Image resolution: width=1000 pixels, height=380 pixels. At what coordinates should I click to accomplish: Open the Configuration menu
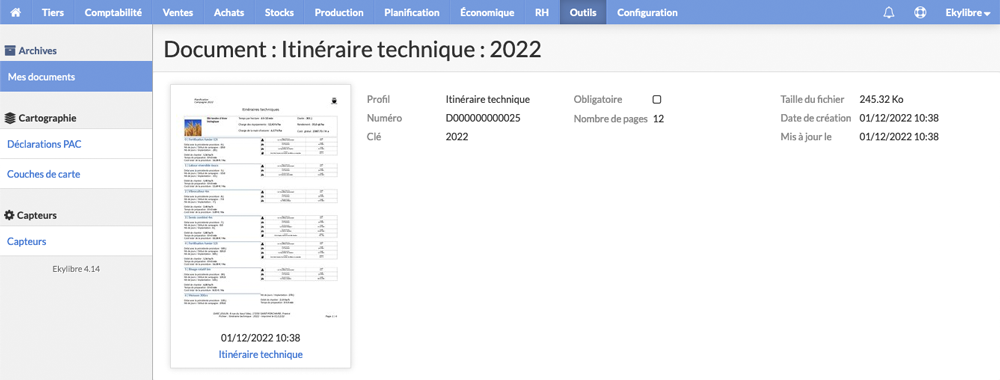[x=647, y=12]
